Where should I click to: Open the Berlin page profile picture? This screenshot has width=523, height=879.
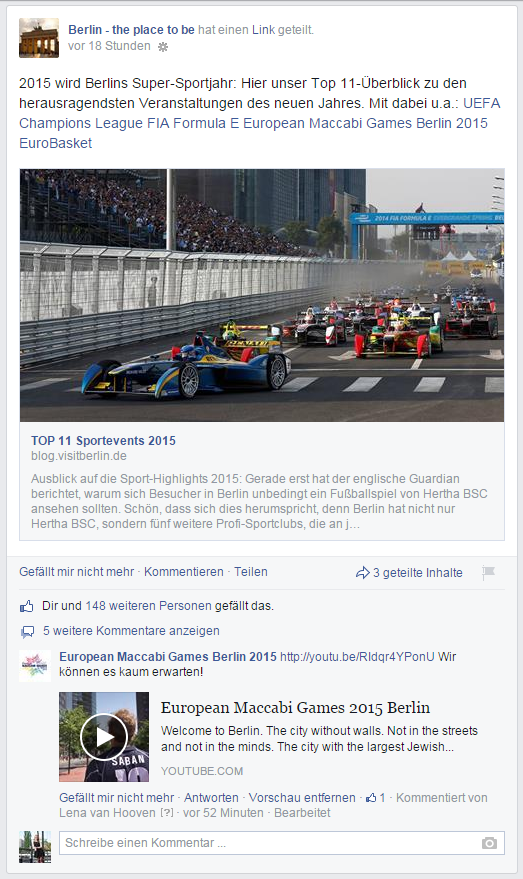tap(39, 38)
